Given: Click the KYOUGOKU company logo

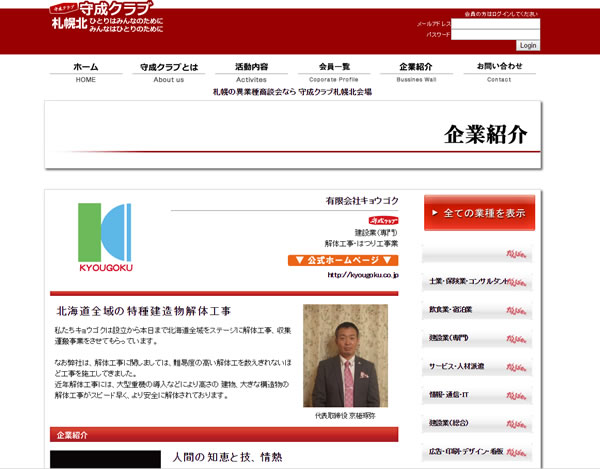Looking at the screenshot, I should pos(105,238).
